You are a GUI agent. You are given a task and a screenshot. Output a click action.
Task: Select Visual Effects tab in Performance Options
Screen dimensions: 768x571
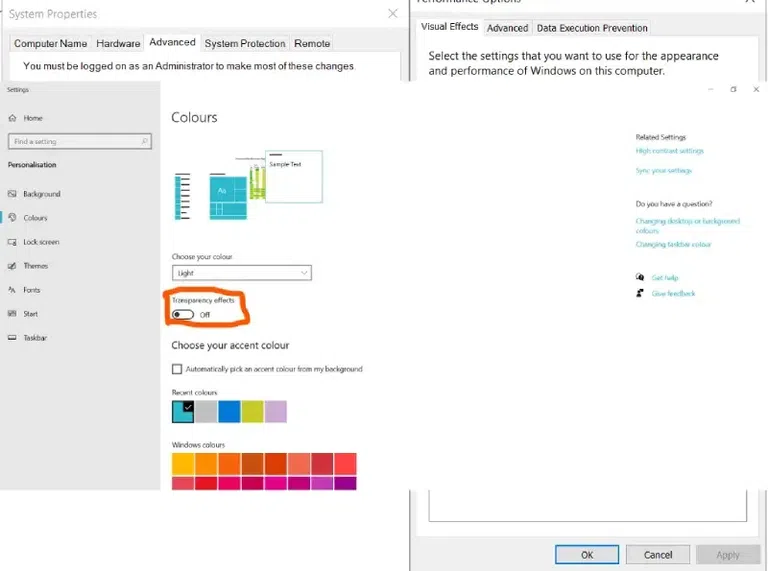coord(450,26)
